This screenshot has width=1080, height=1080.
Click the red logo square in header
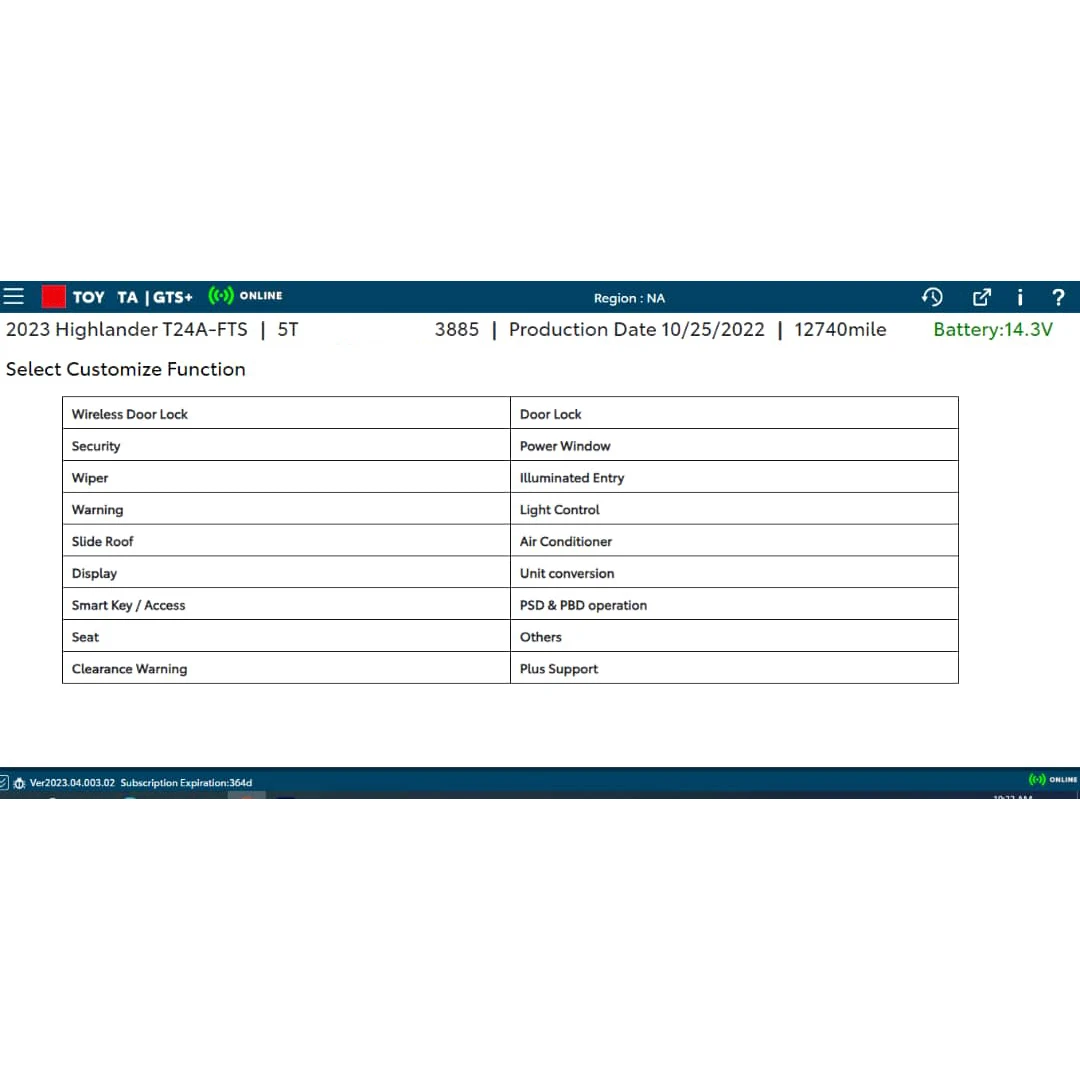click(x=53, y=297)
